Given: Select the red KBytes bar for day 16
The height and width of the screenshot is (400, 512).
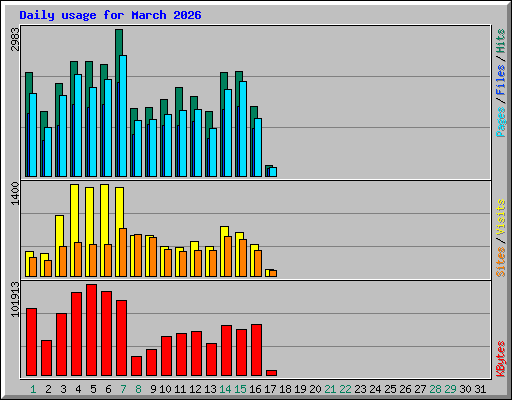Looking at the screenshot, I should [x=257, y=350].
